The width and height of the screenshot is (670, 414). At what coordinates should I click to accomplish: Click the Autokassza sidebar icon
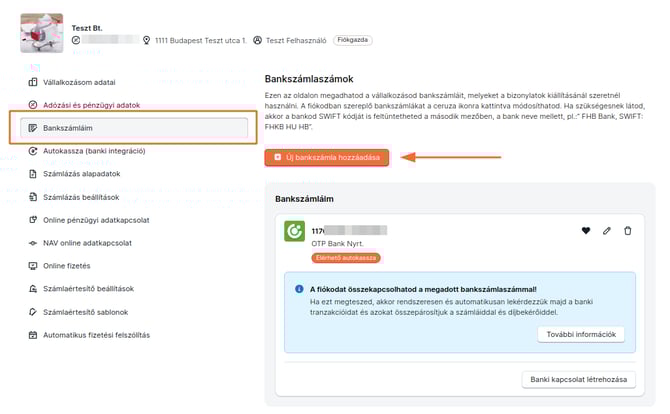pyautogui.click(x=33, y=151)
